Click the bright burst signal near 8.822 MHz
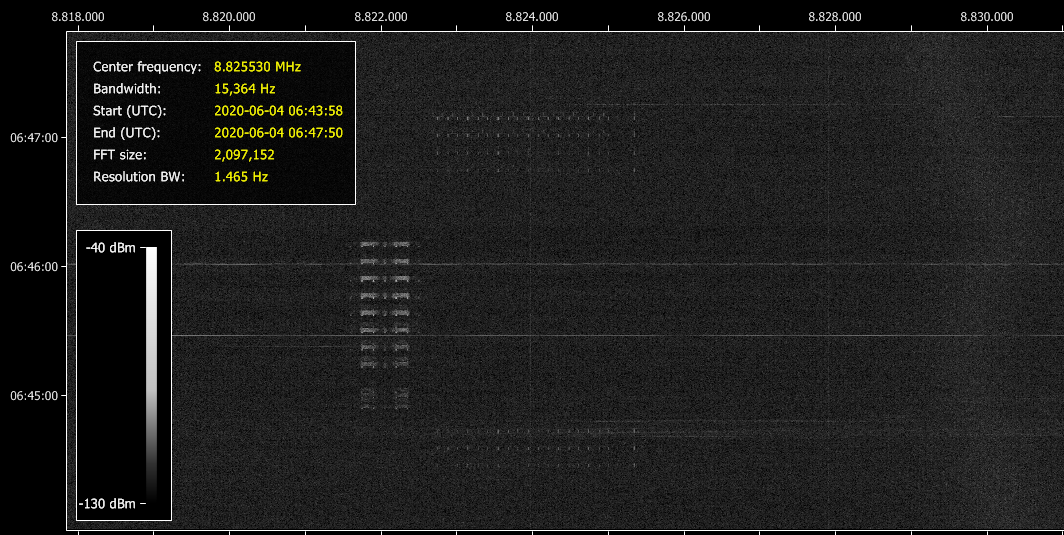Viewport: 1064px width, 535px height. click(x=385, y=325)
